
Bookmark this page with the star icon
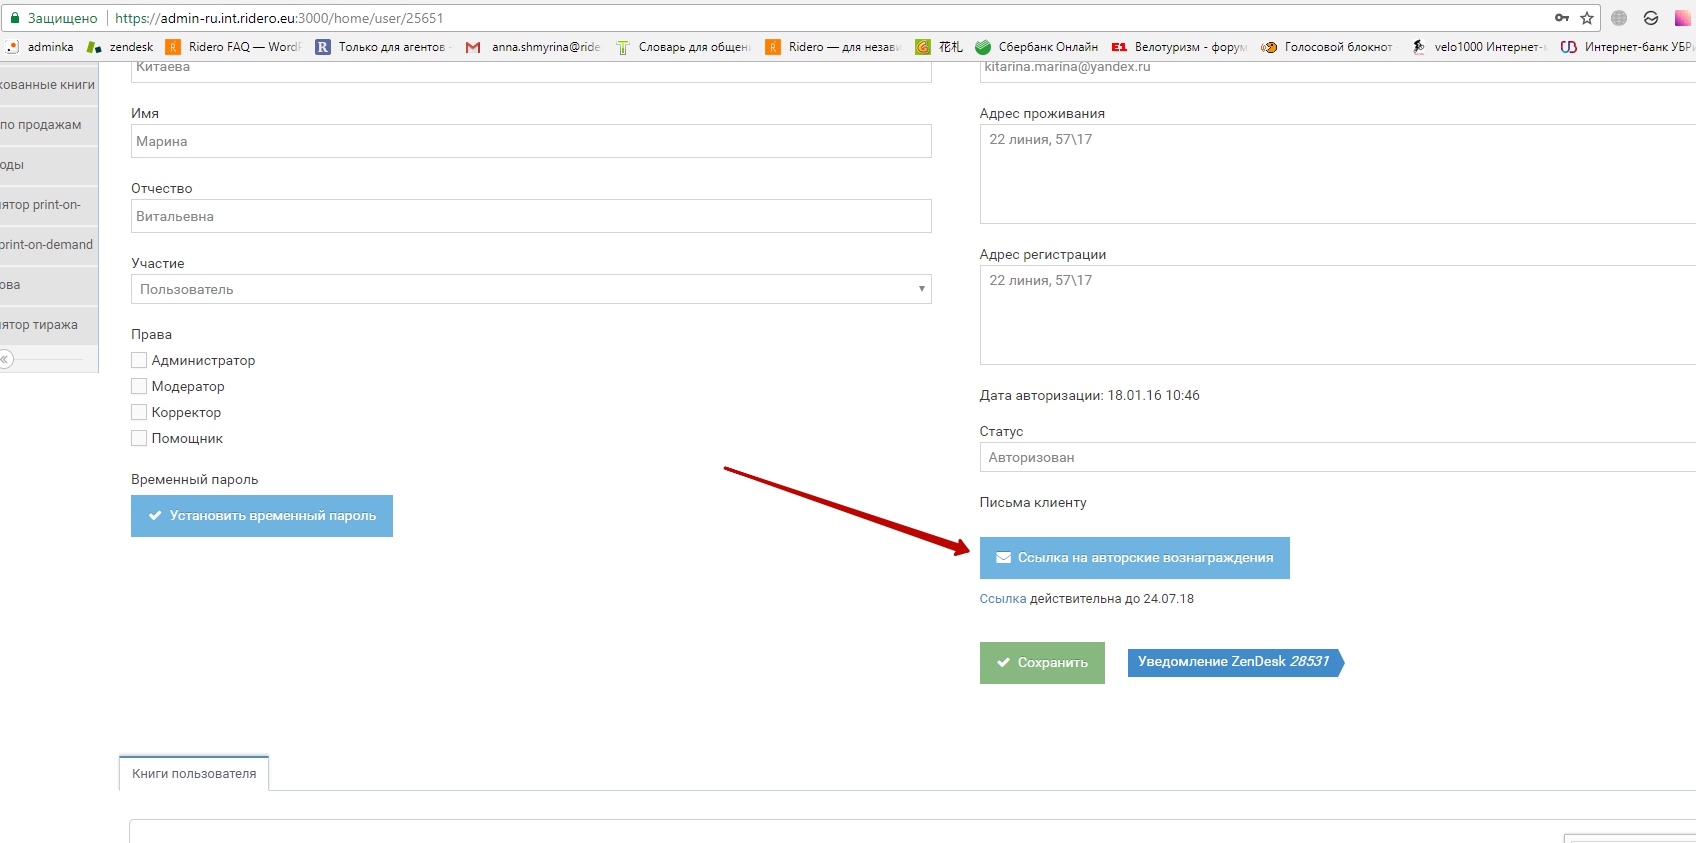[x=1587, y=18]
